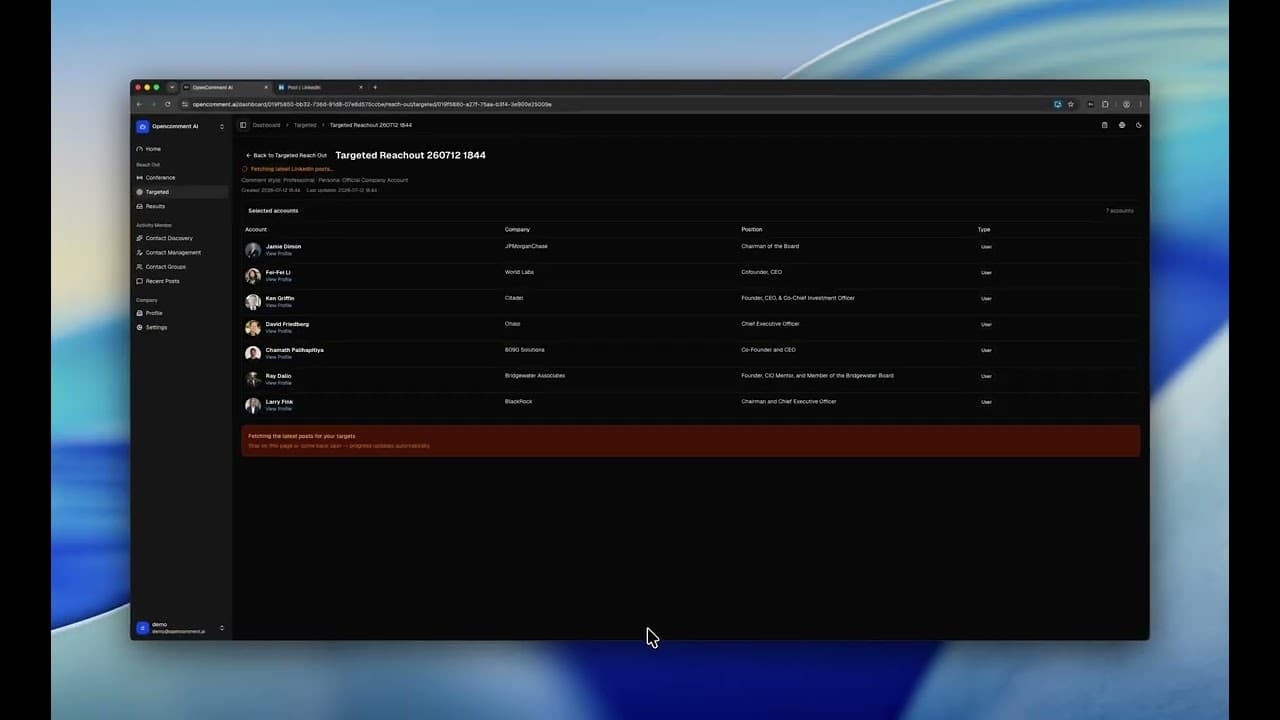
Task: Close the LinkedIn tab
Action: [x=361, y=87]
